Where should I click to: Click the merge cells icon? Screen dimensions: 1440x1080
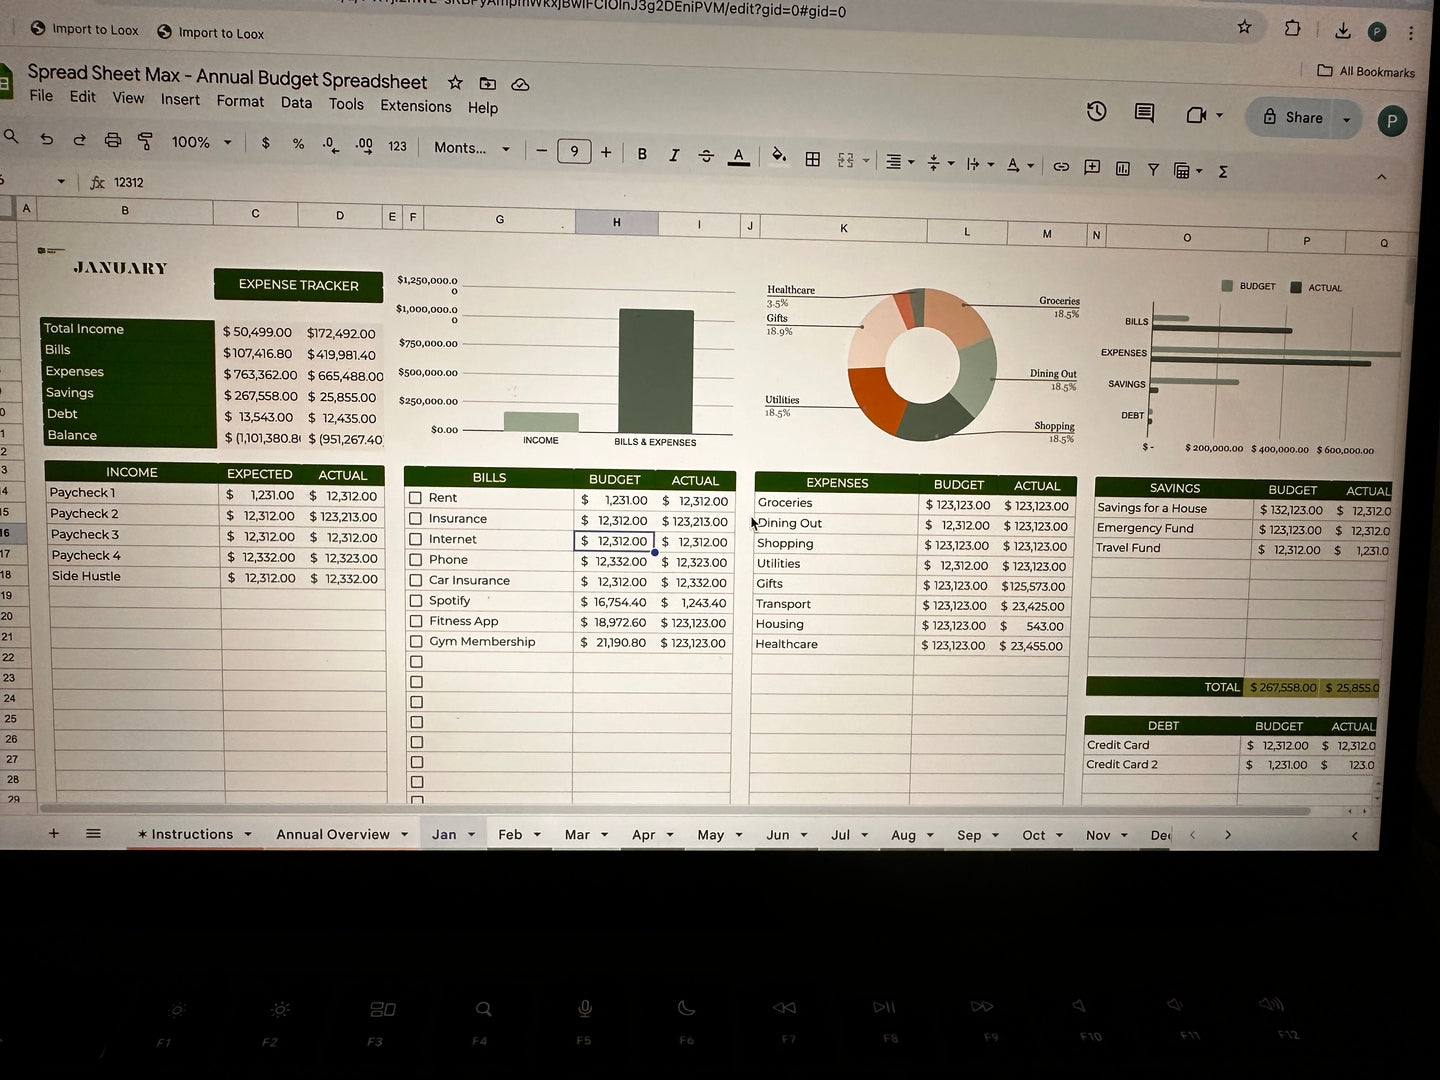846,160
